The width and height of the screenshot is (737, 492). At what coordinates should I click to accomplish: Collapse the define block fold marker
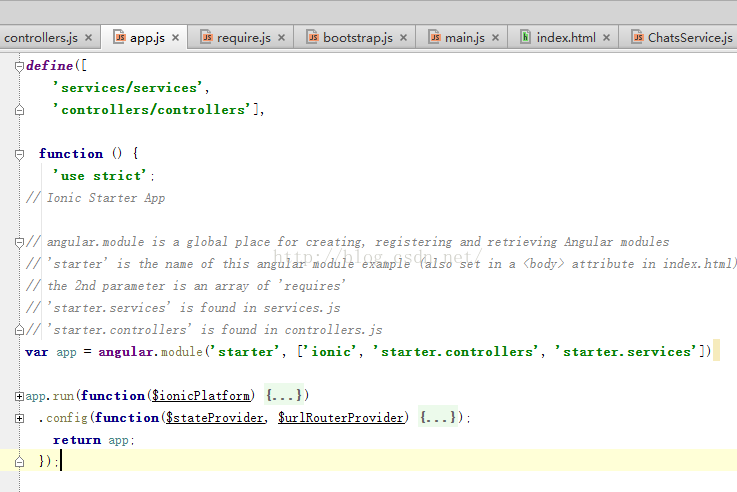19,67
